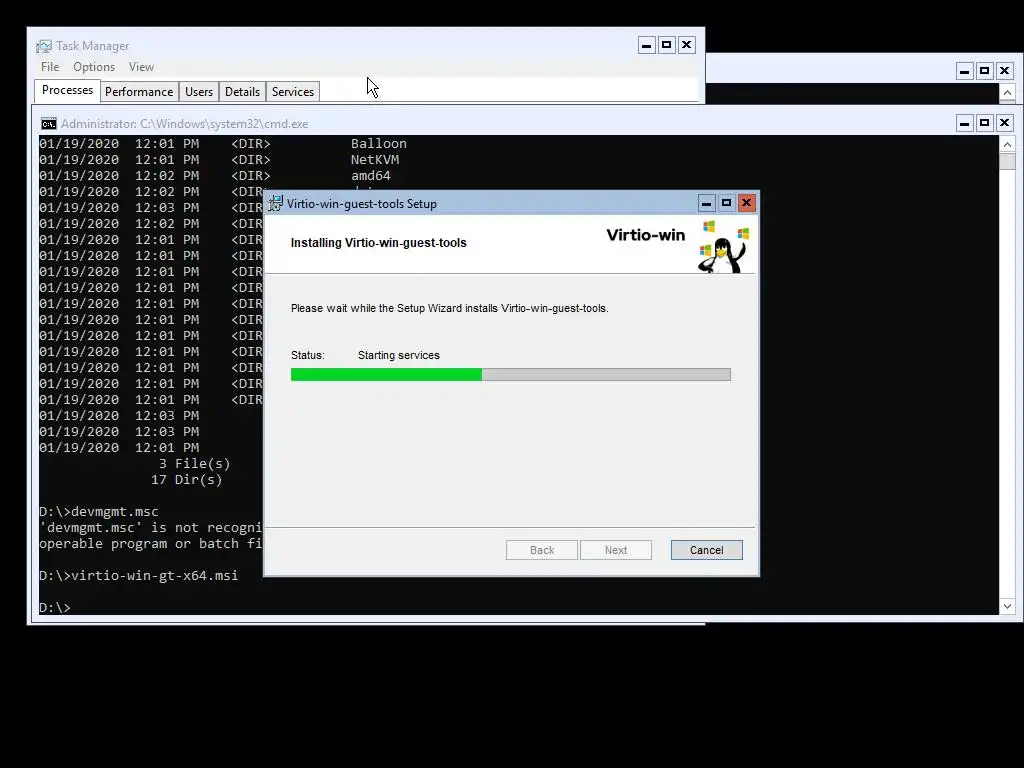Image resolution: width=1024 pixels, height=768 pixels.
Task: Click the Task Manager title bar icon
Action: (44, 46)
